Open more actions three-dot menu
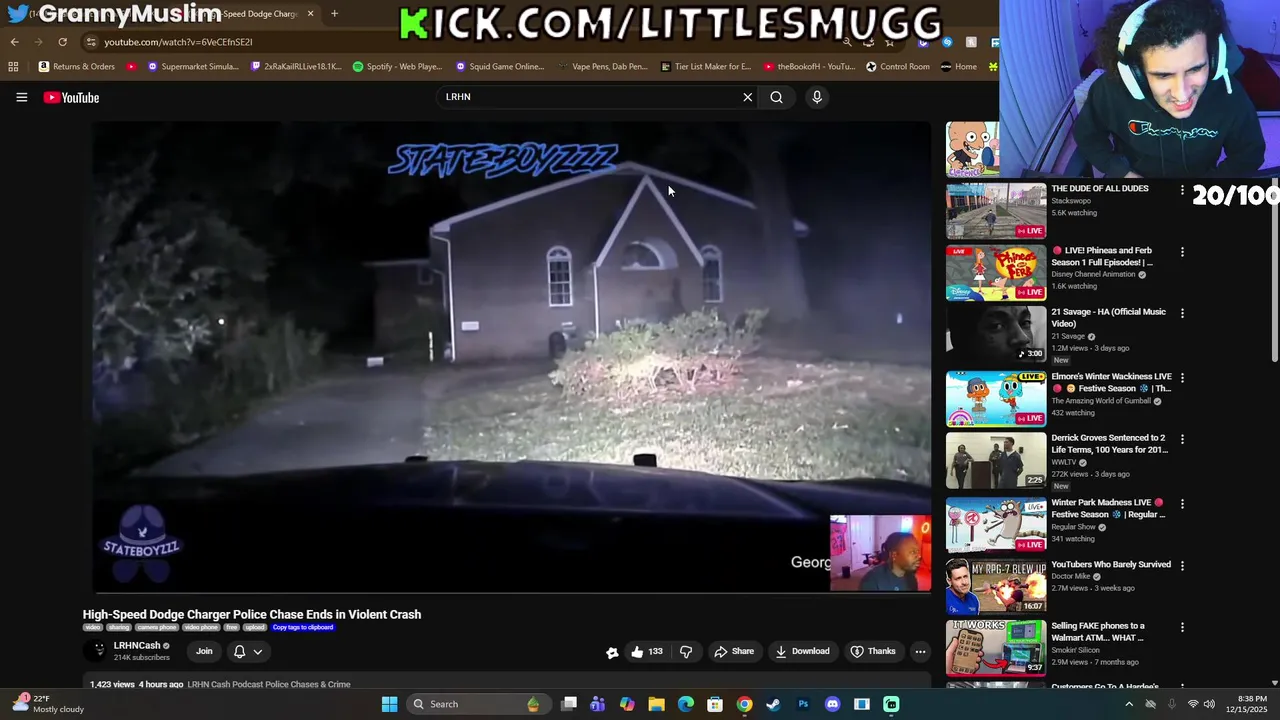Viewport: 1280px width, 720px height. tap(920, 651)
